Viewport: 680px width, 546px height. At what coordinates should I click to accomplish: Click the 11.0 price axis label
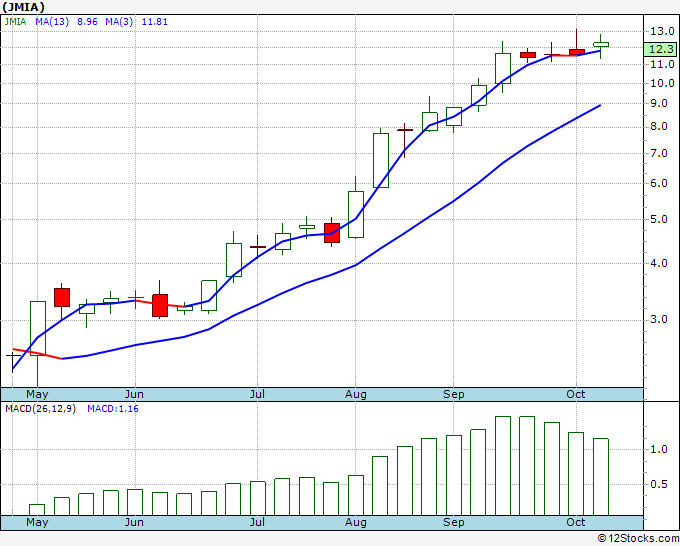[x=662, y=64]
